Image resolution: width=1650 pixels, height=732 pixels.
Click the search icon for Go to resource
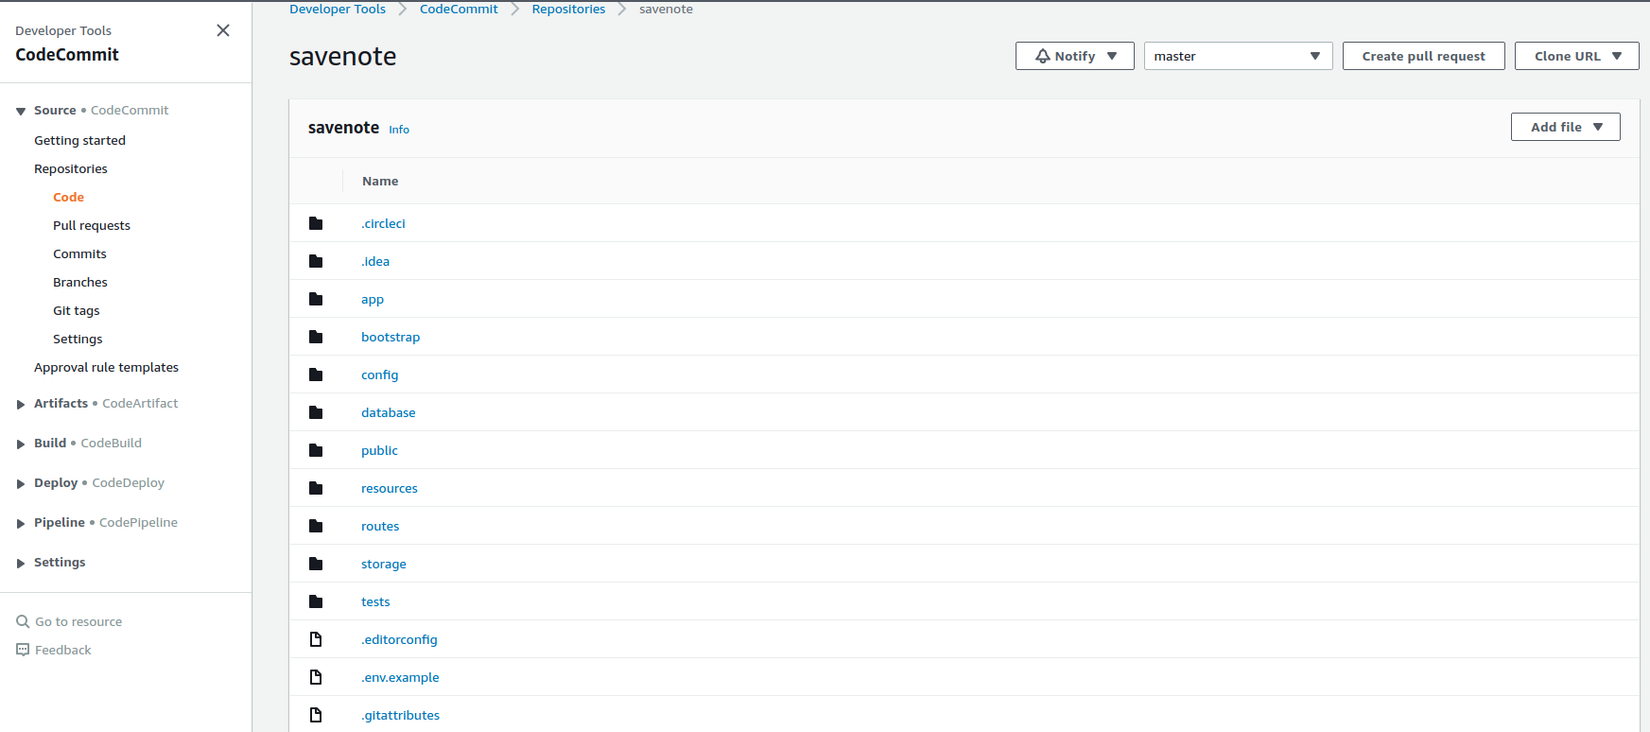[23, 622]
